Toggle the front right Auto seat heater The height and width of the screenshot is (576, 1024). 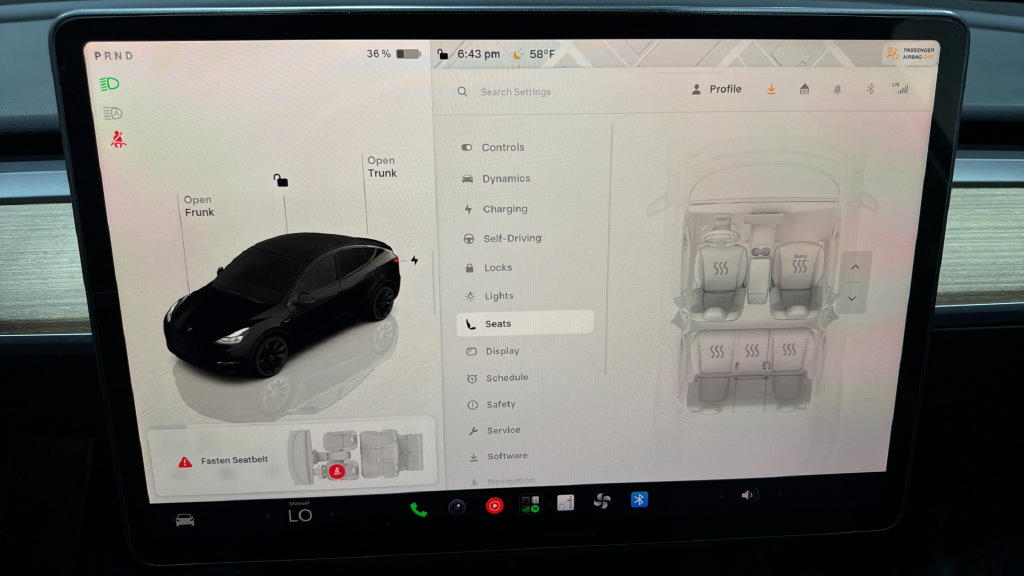point(799,264)
